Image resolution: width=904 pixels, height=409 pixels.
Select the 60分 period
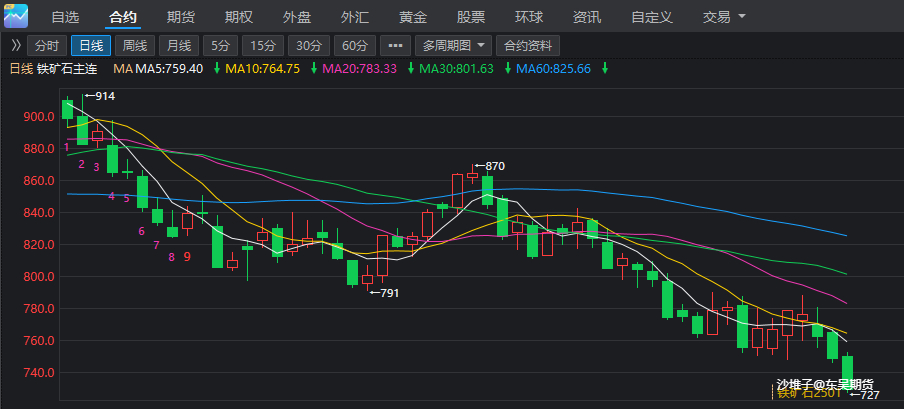tap(355, 46)
